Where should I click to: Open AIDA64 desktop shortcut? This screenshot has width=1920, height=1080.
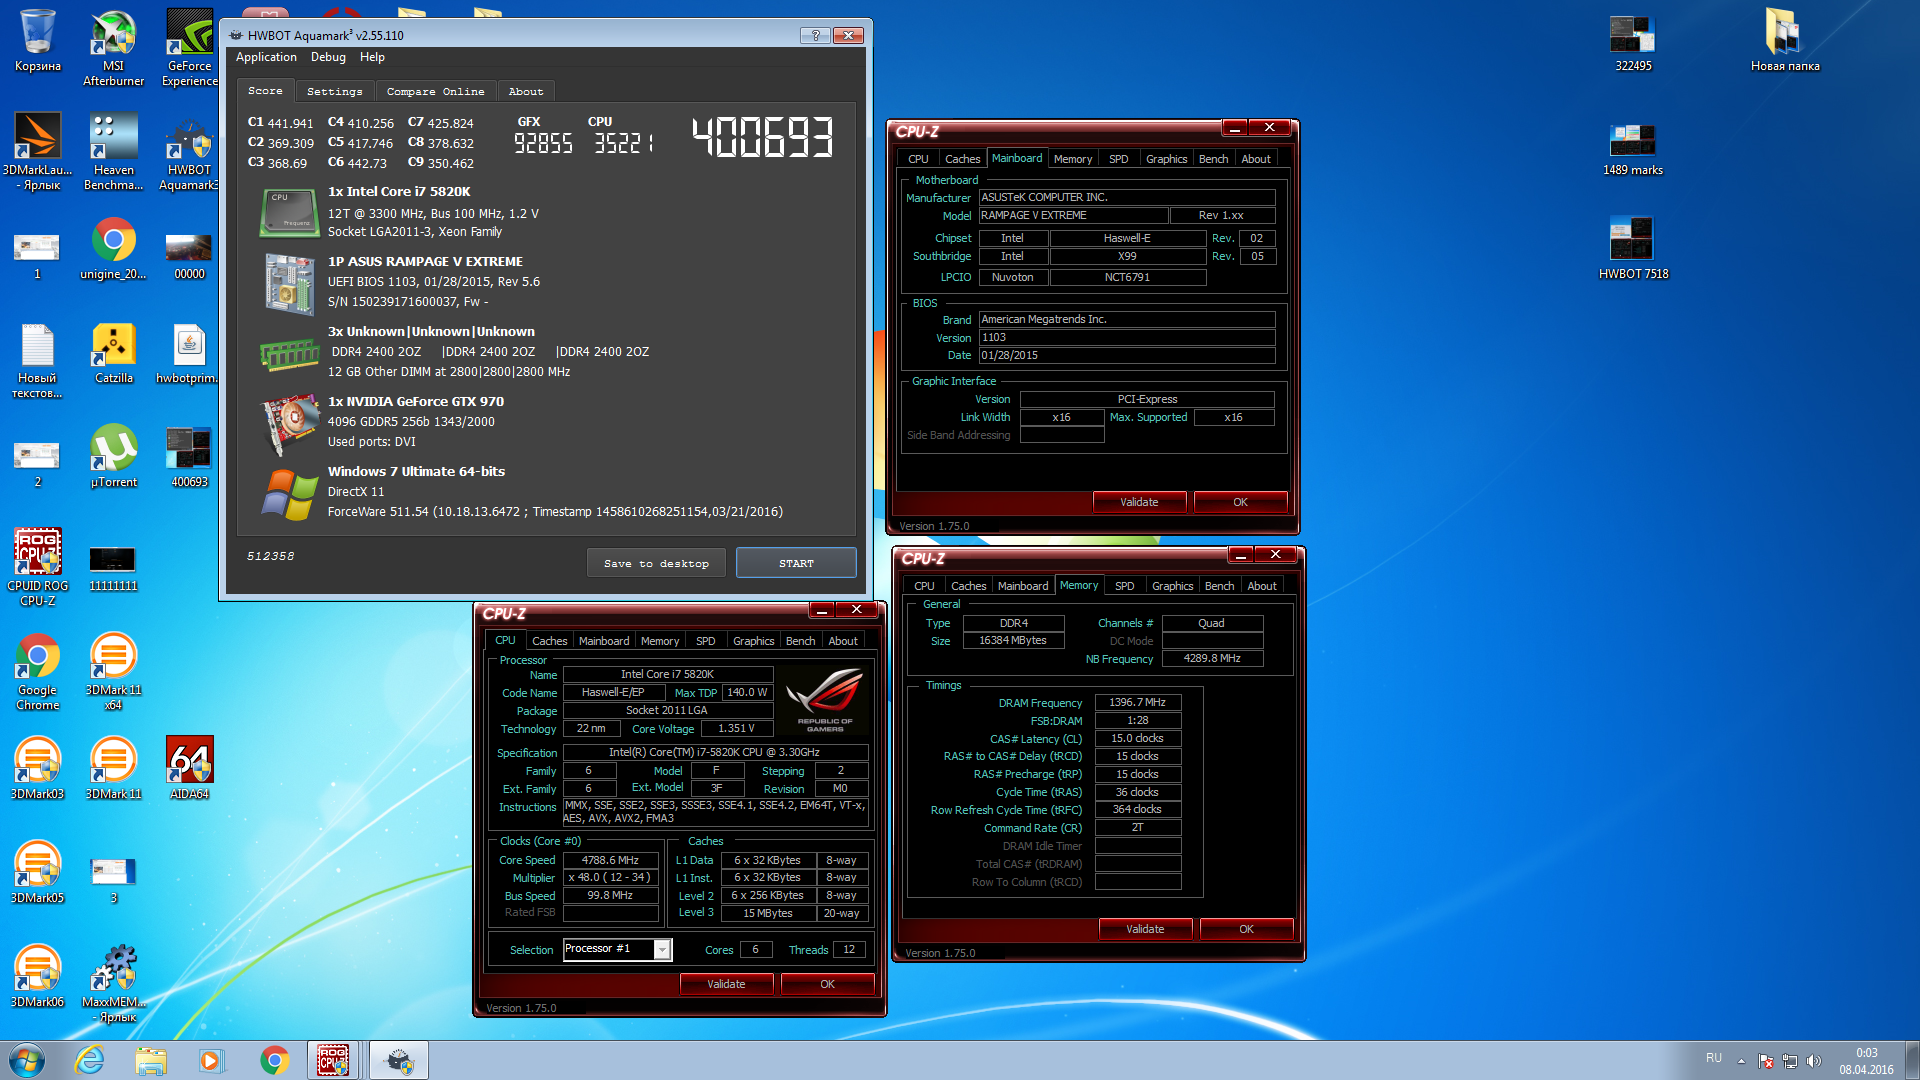189,768
